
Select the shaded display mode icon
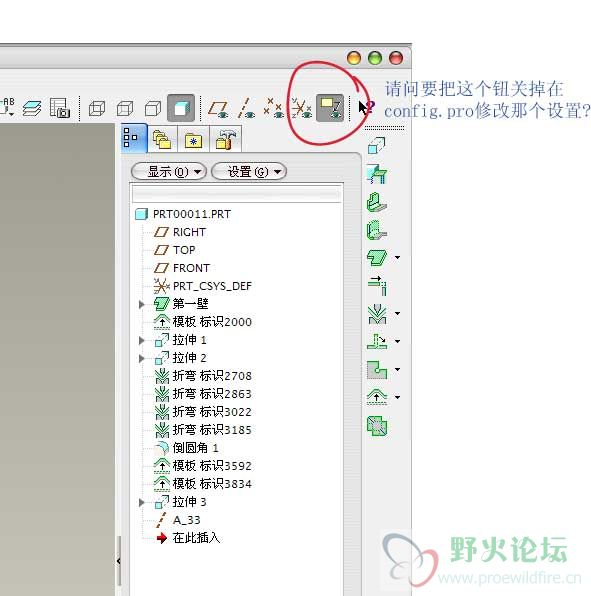point(181,108)
